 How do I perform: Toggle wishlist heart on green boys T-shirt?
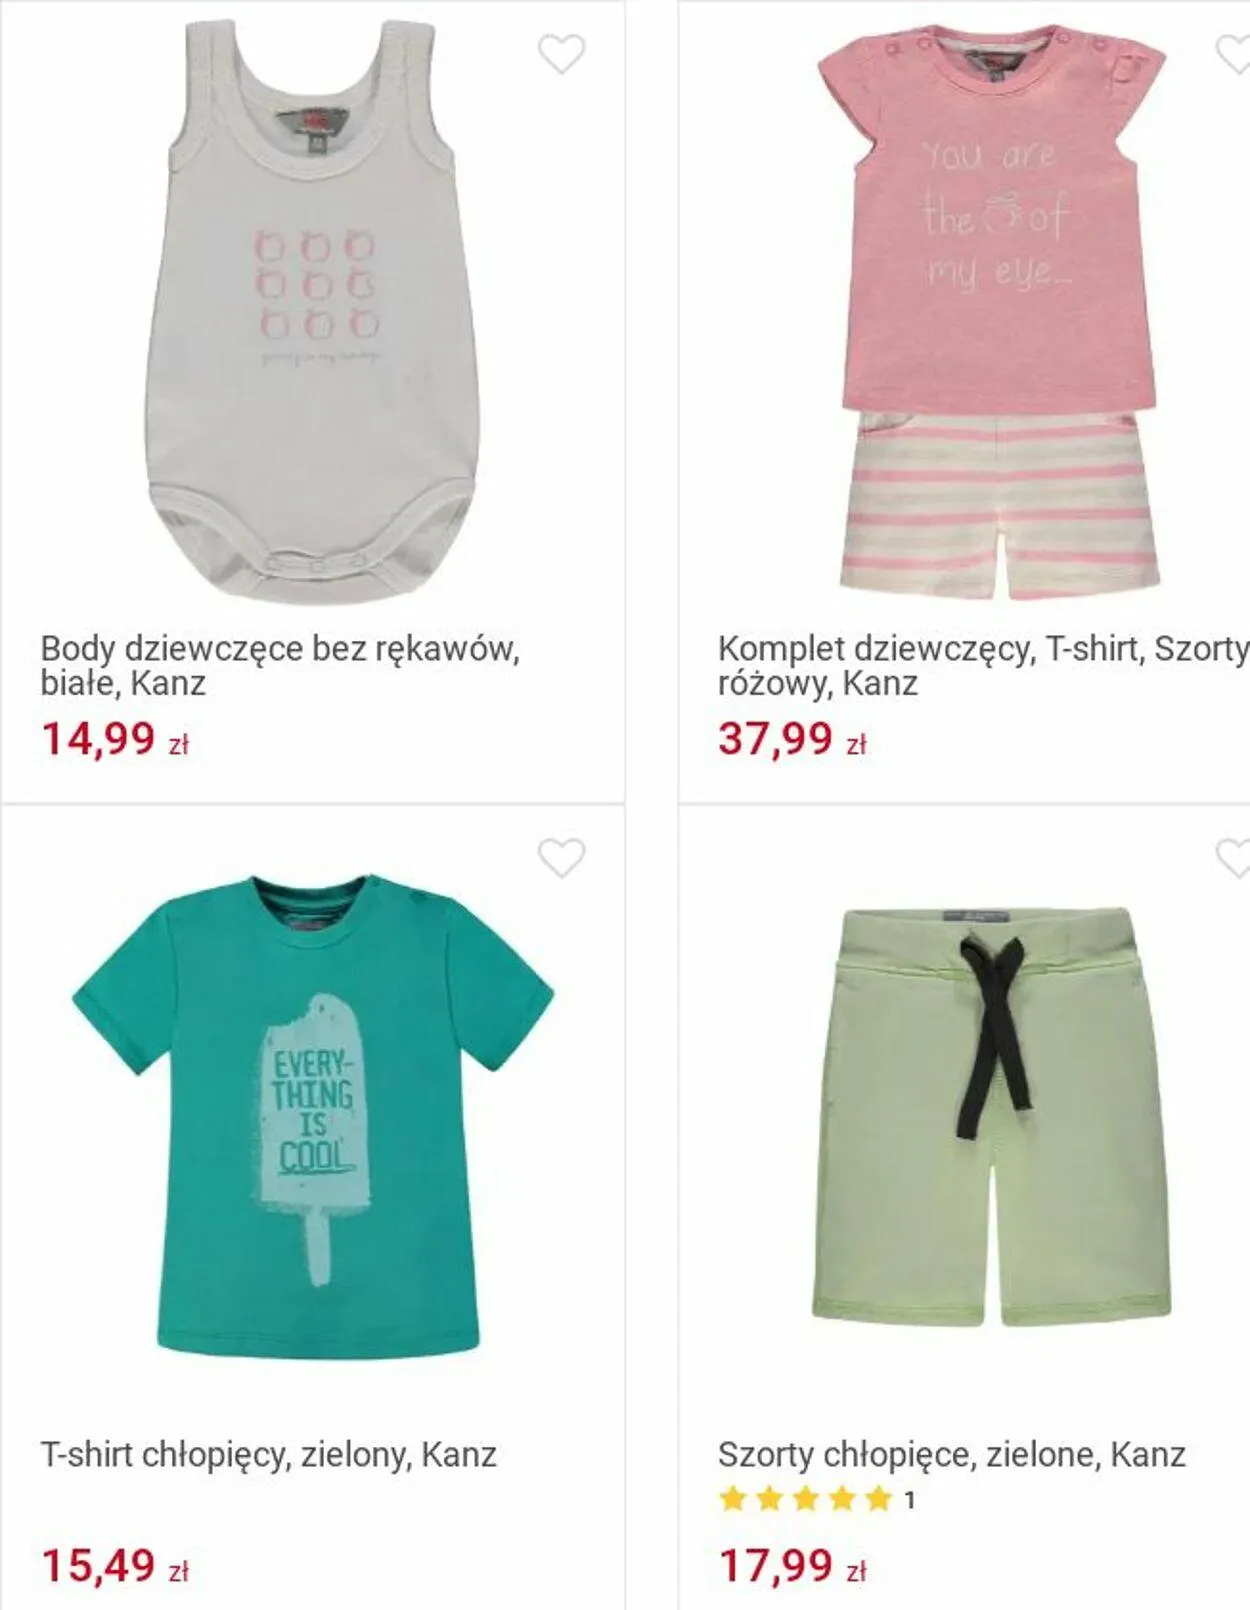click(x=561, y=858)
